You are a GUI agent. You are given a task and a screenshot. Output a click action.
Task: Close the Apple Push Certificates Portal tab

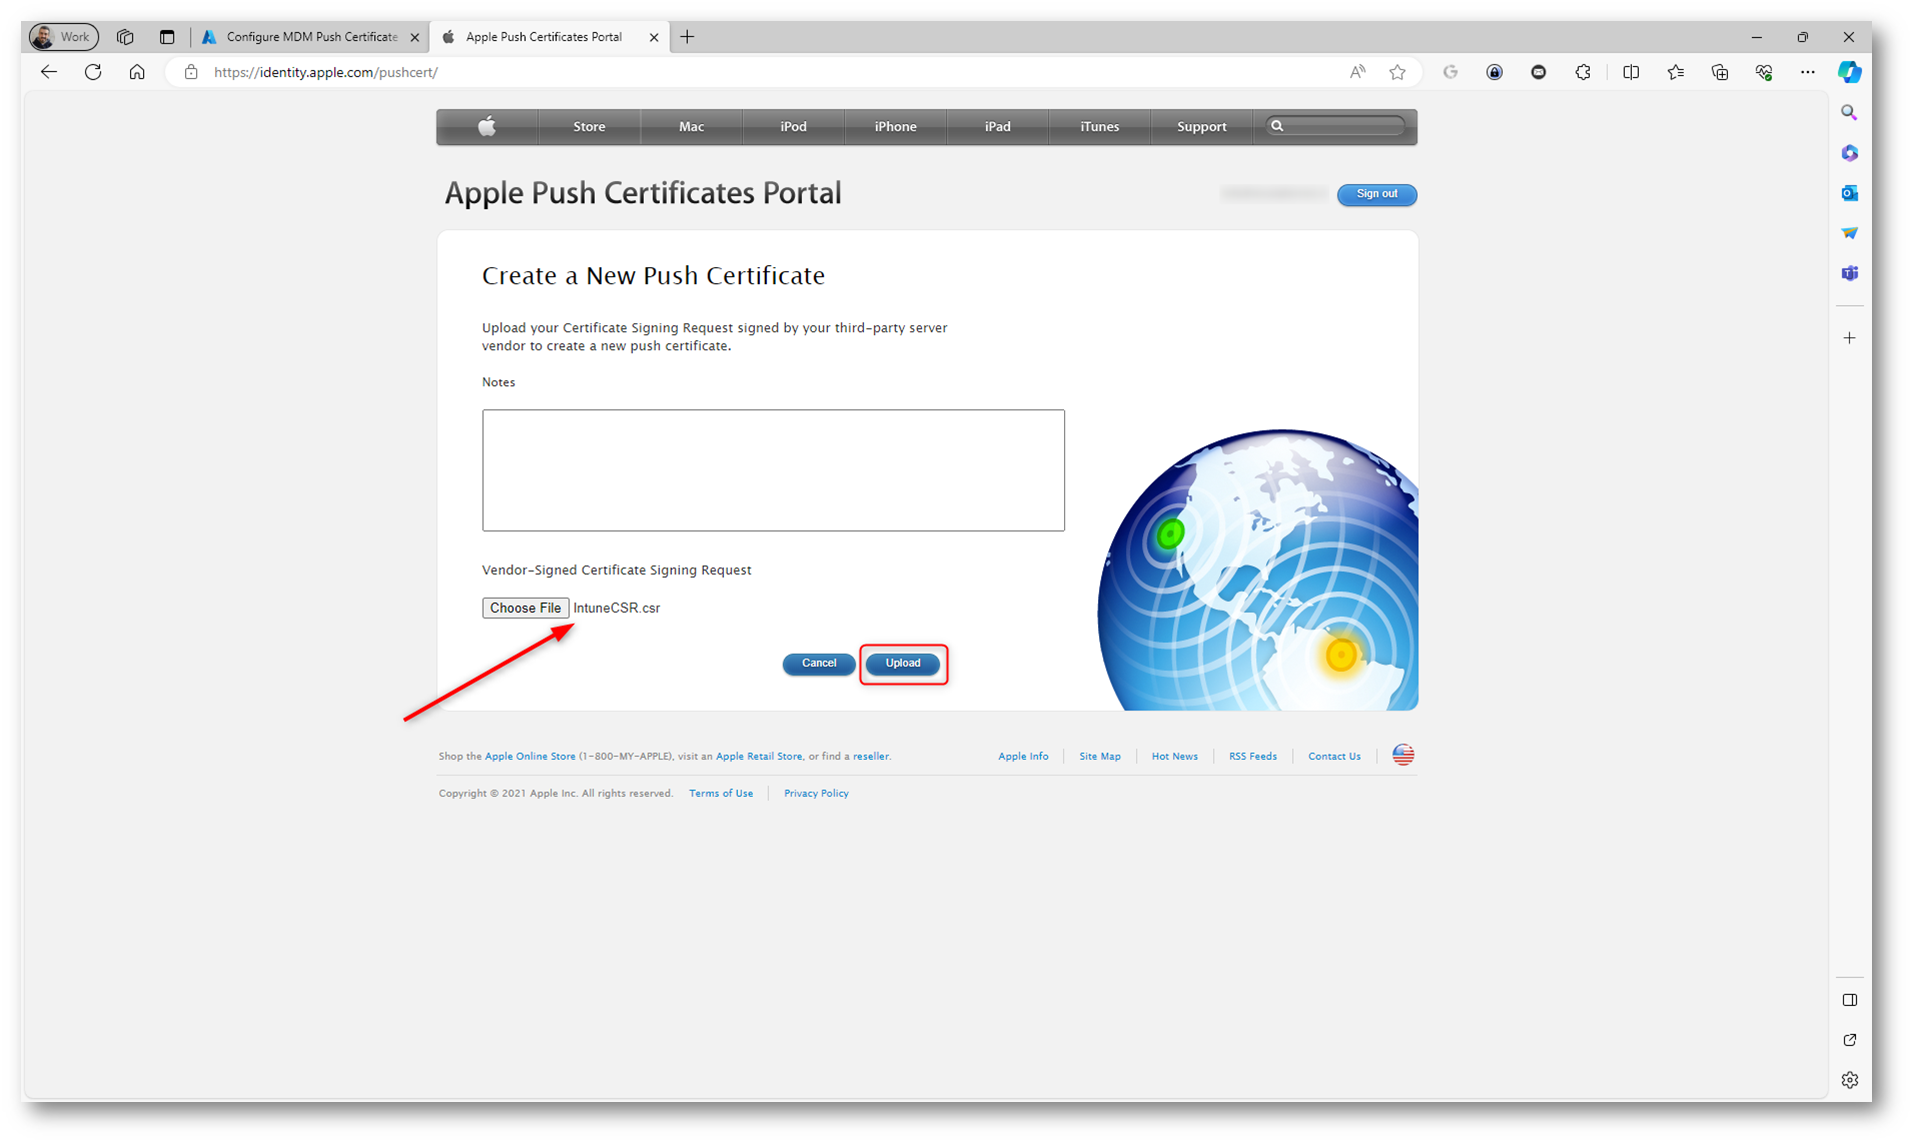654,37
